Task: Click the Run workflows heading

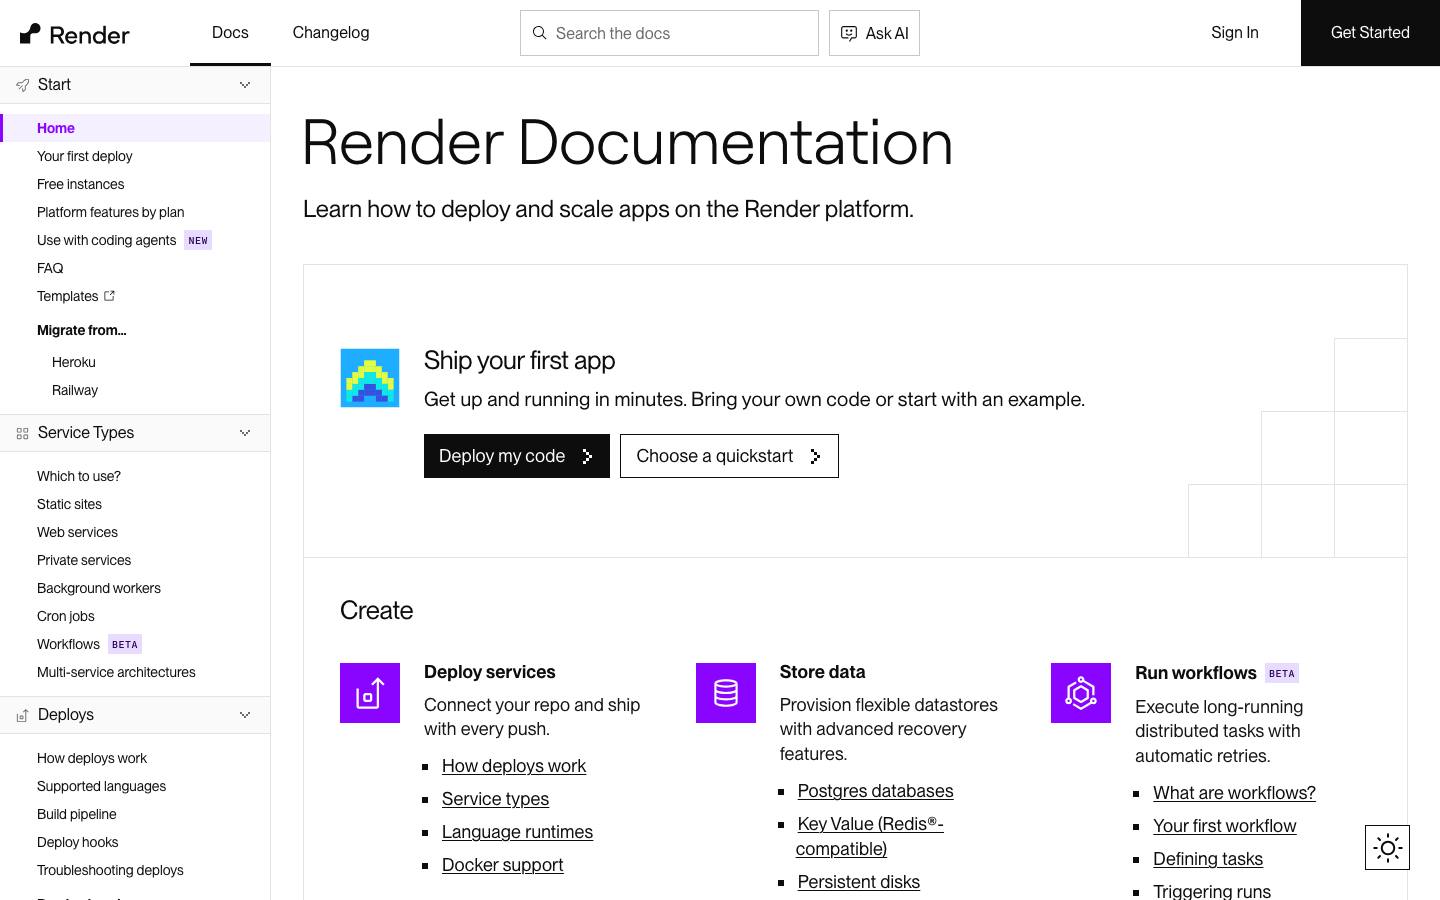Action: (x=1196, y=673)
